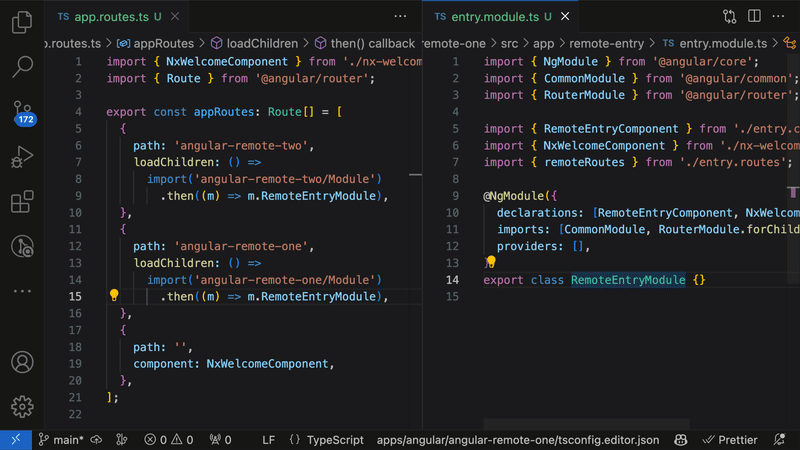Screen dimensions: 800x450
Task: Open Source Control with 172 changes badge
Action: [21, 112]
